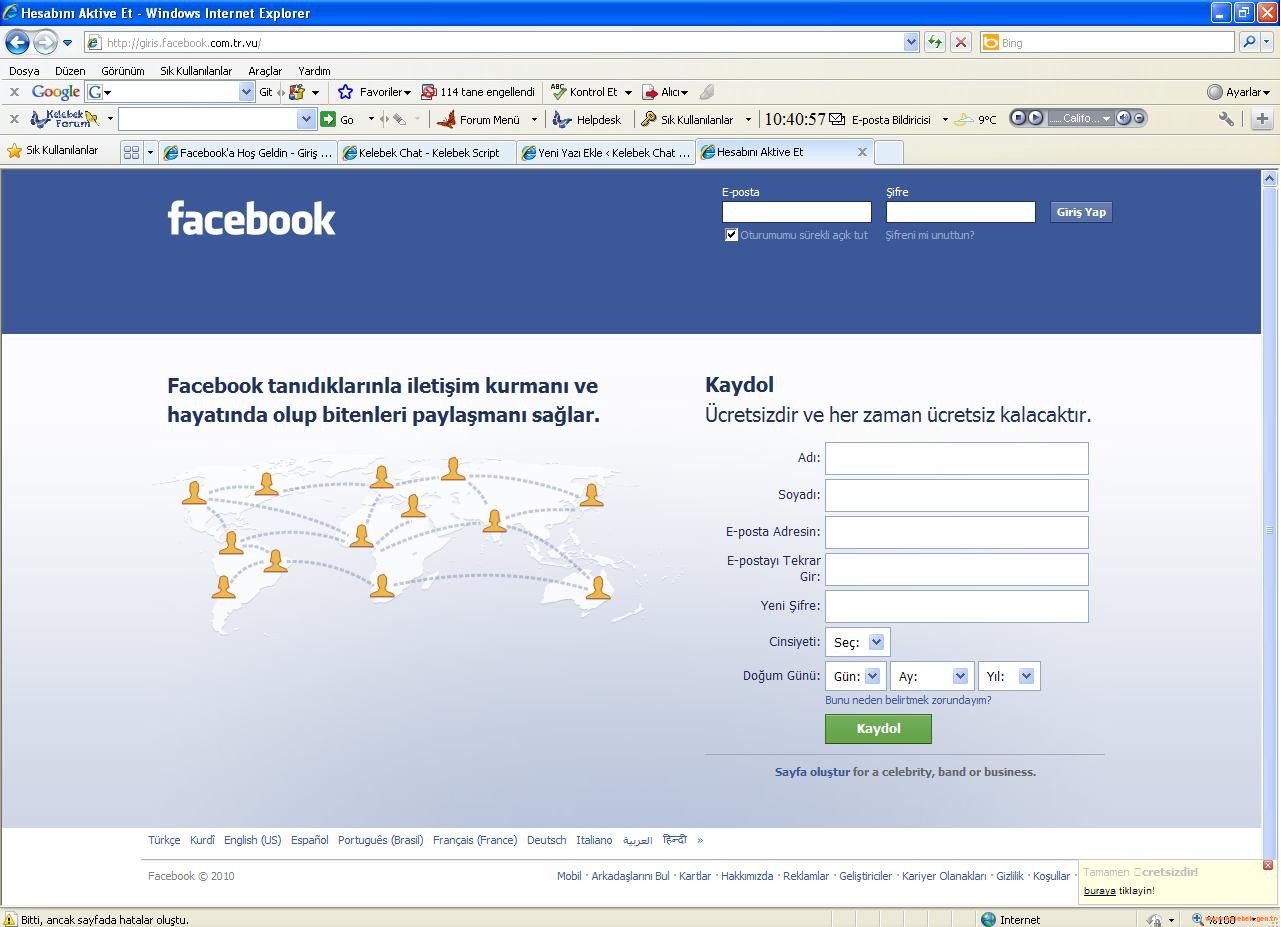This screenshot has height=927, width=1281.
Task: Click Bunu neden belirtmek zorundayım? link
Action: click(908, 700)
